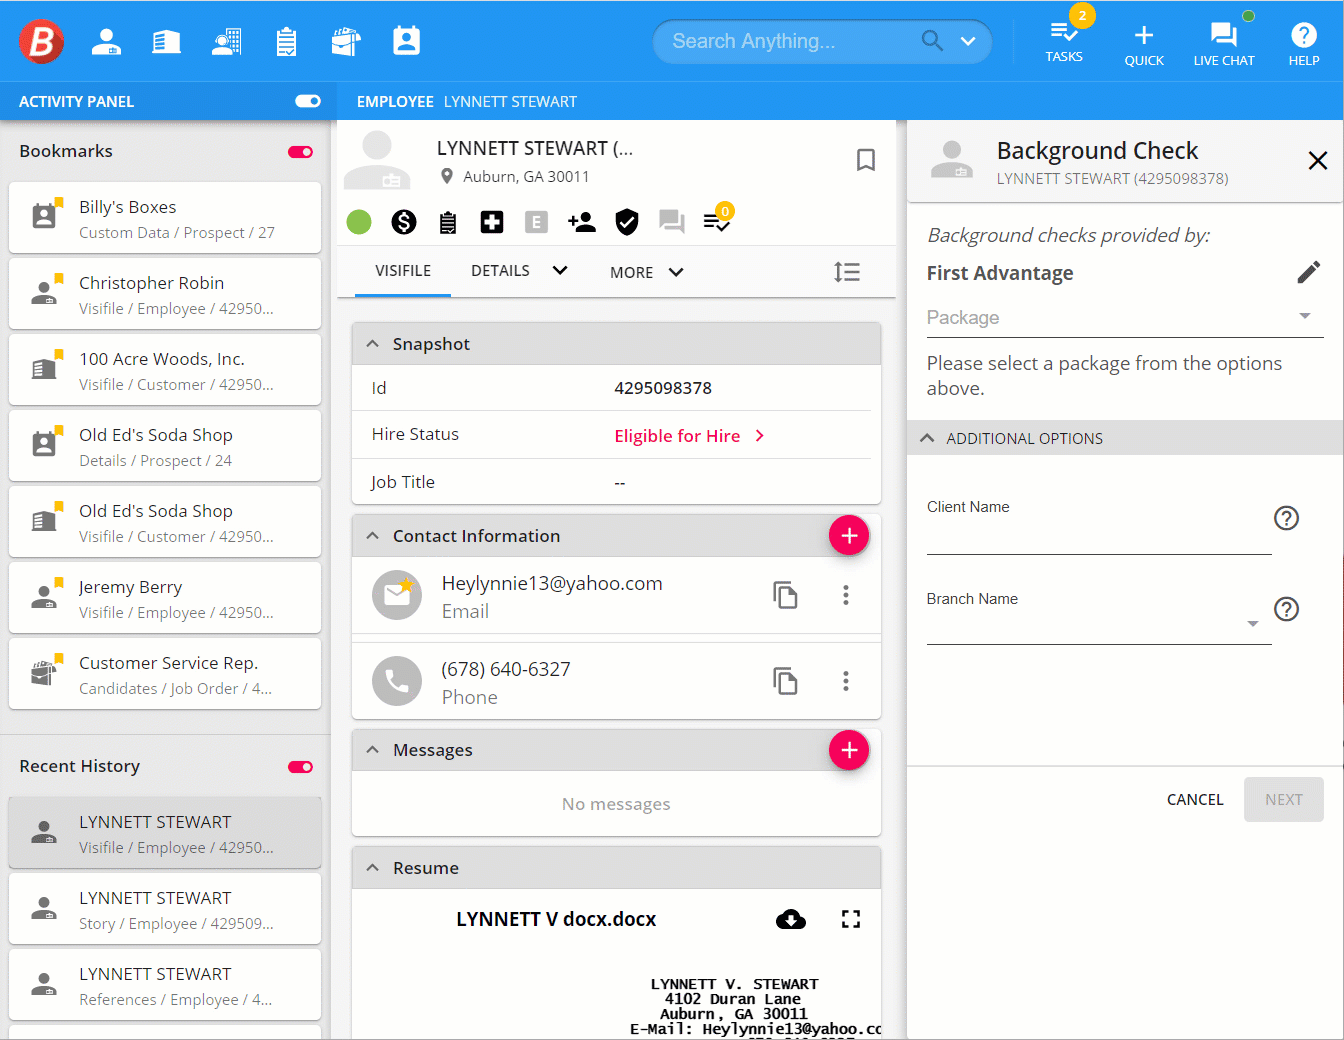Start a Live Chat

(x=1224, y=45)
